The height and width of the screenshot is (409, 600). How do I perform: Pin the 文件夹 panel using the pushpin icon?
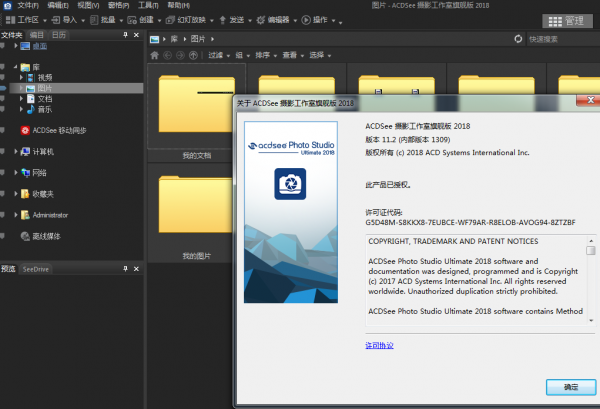coord(125,34)
